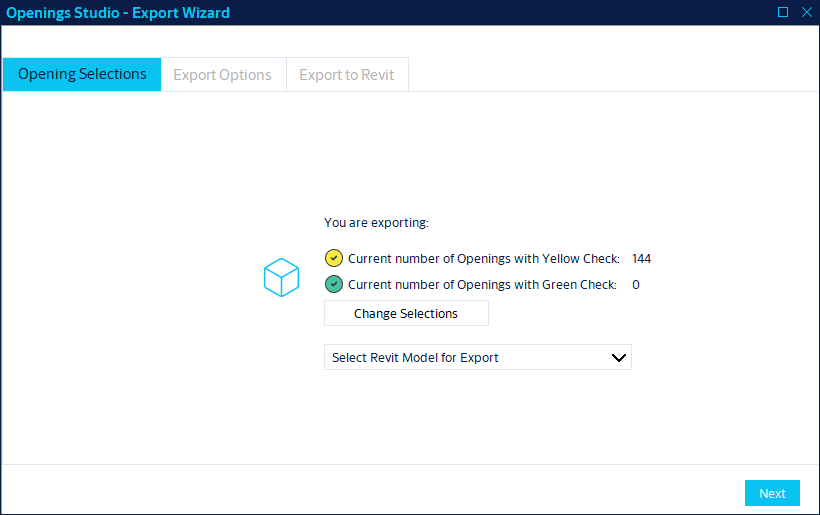Click the Change Selections button
This screenshot has width=820, height=515.
[406, 313]
